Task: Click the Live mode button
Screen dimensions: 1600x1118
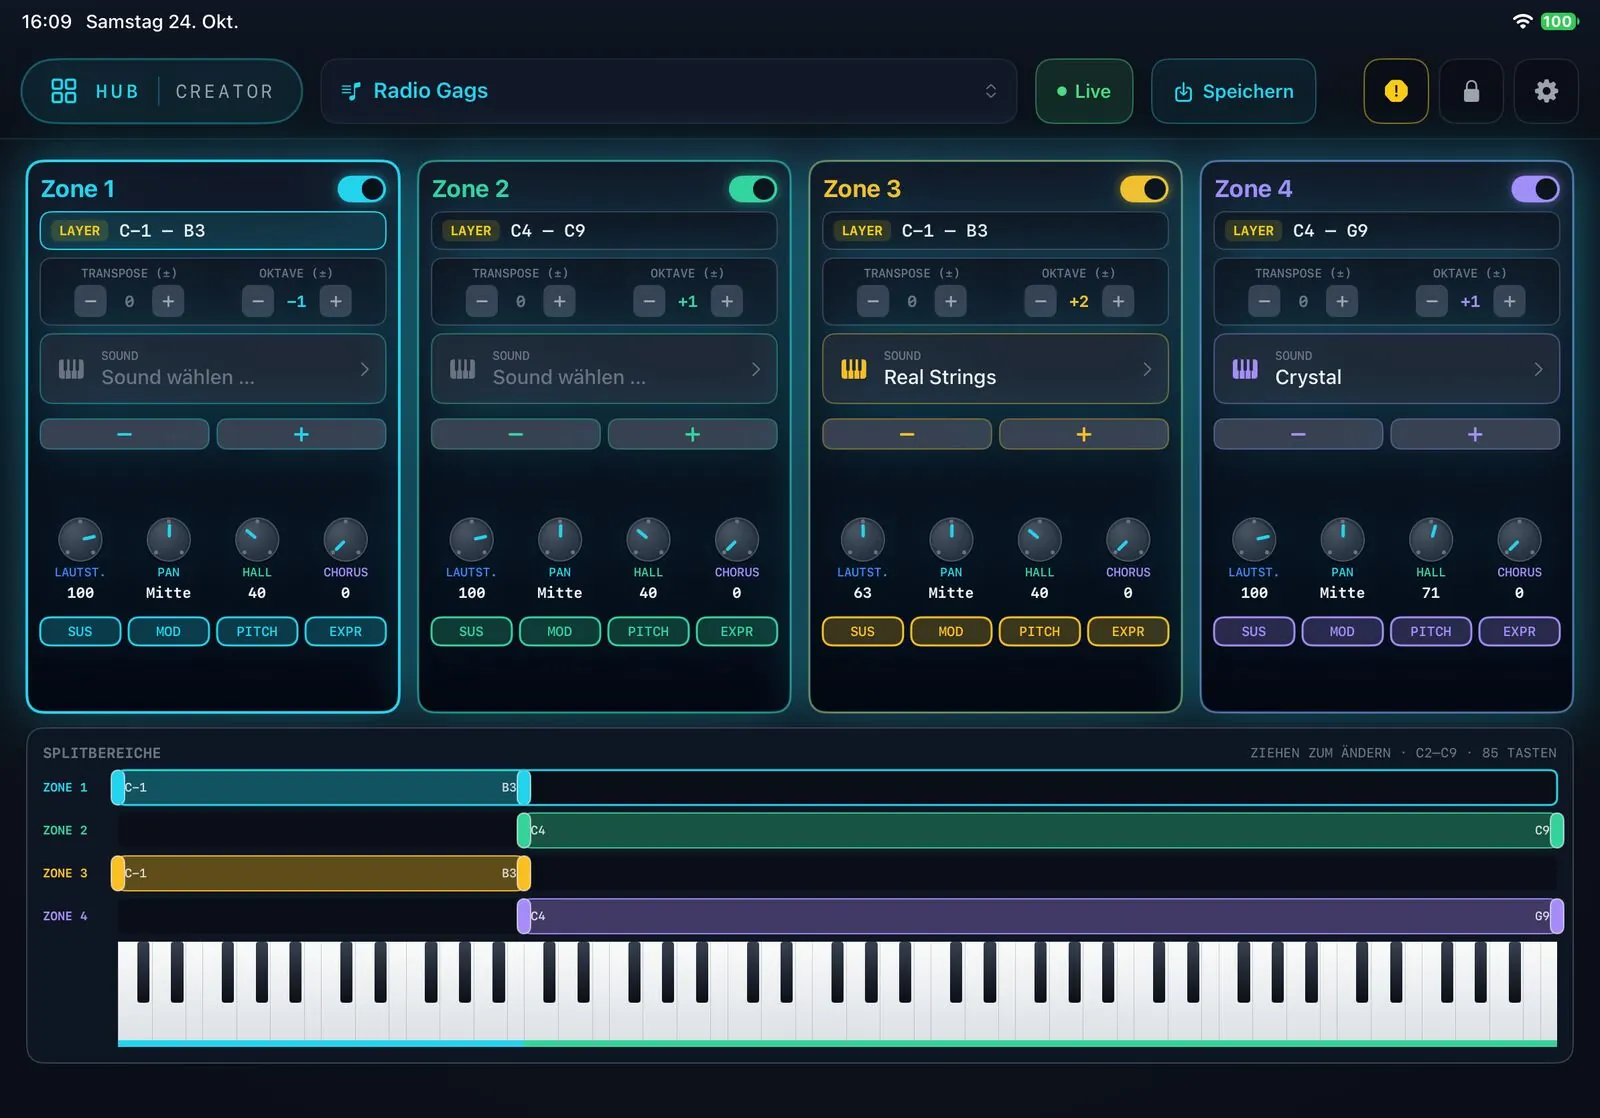Action: [1084, 91]
